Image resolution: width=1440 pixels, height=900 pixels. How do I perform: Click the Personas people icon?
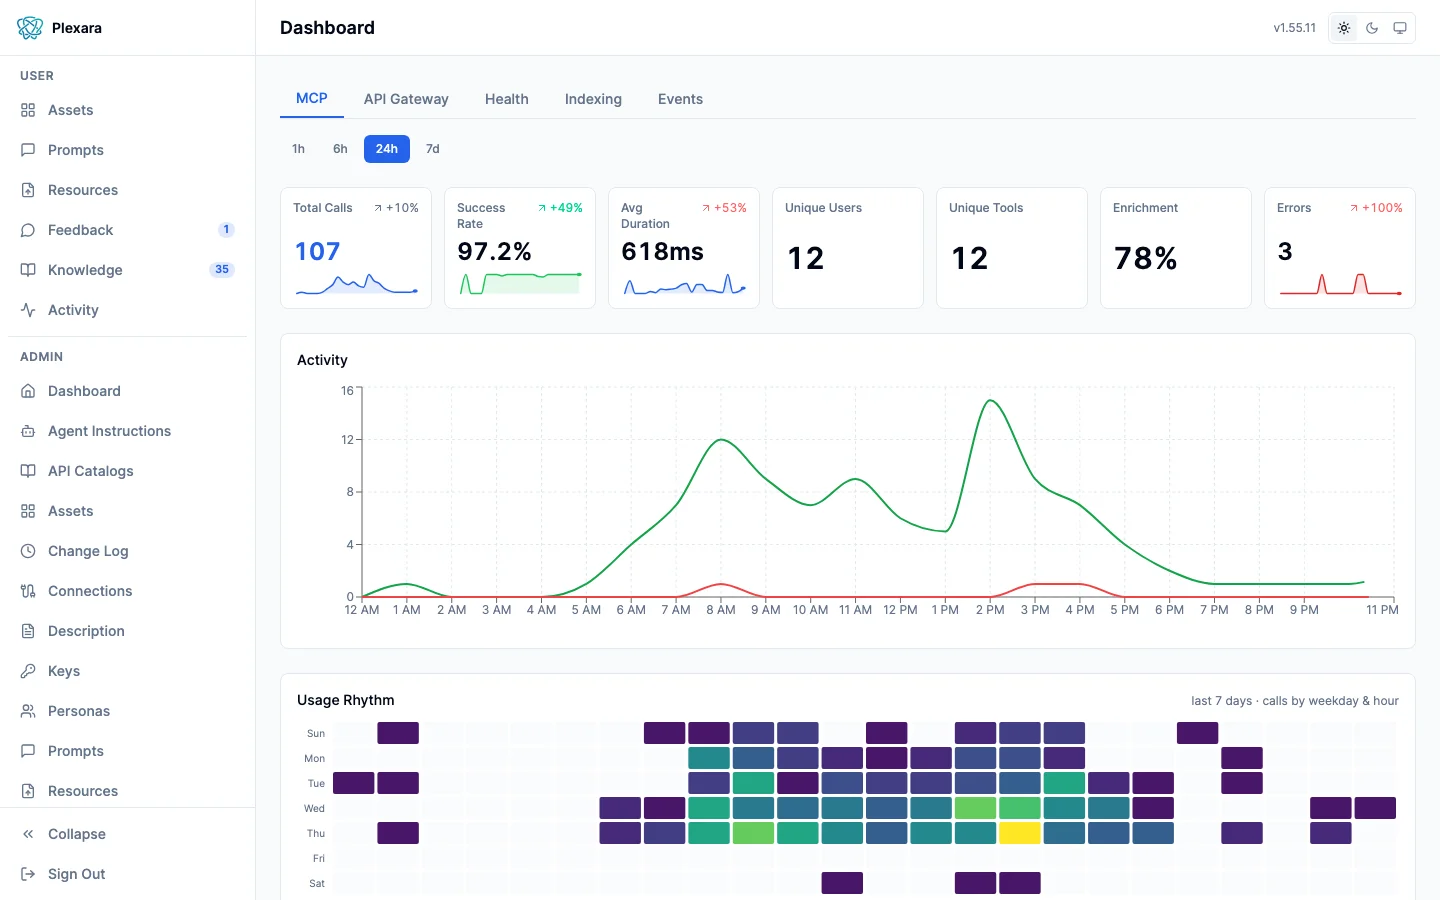28,711
